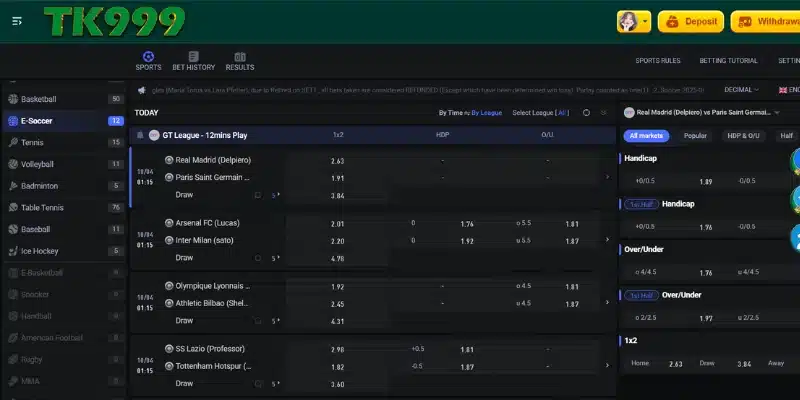Expand the Real Madrid match row arrow
The height and width of the screenshot is (400, 800).
click(x=607, y=177)
